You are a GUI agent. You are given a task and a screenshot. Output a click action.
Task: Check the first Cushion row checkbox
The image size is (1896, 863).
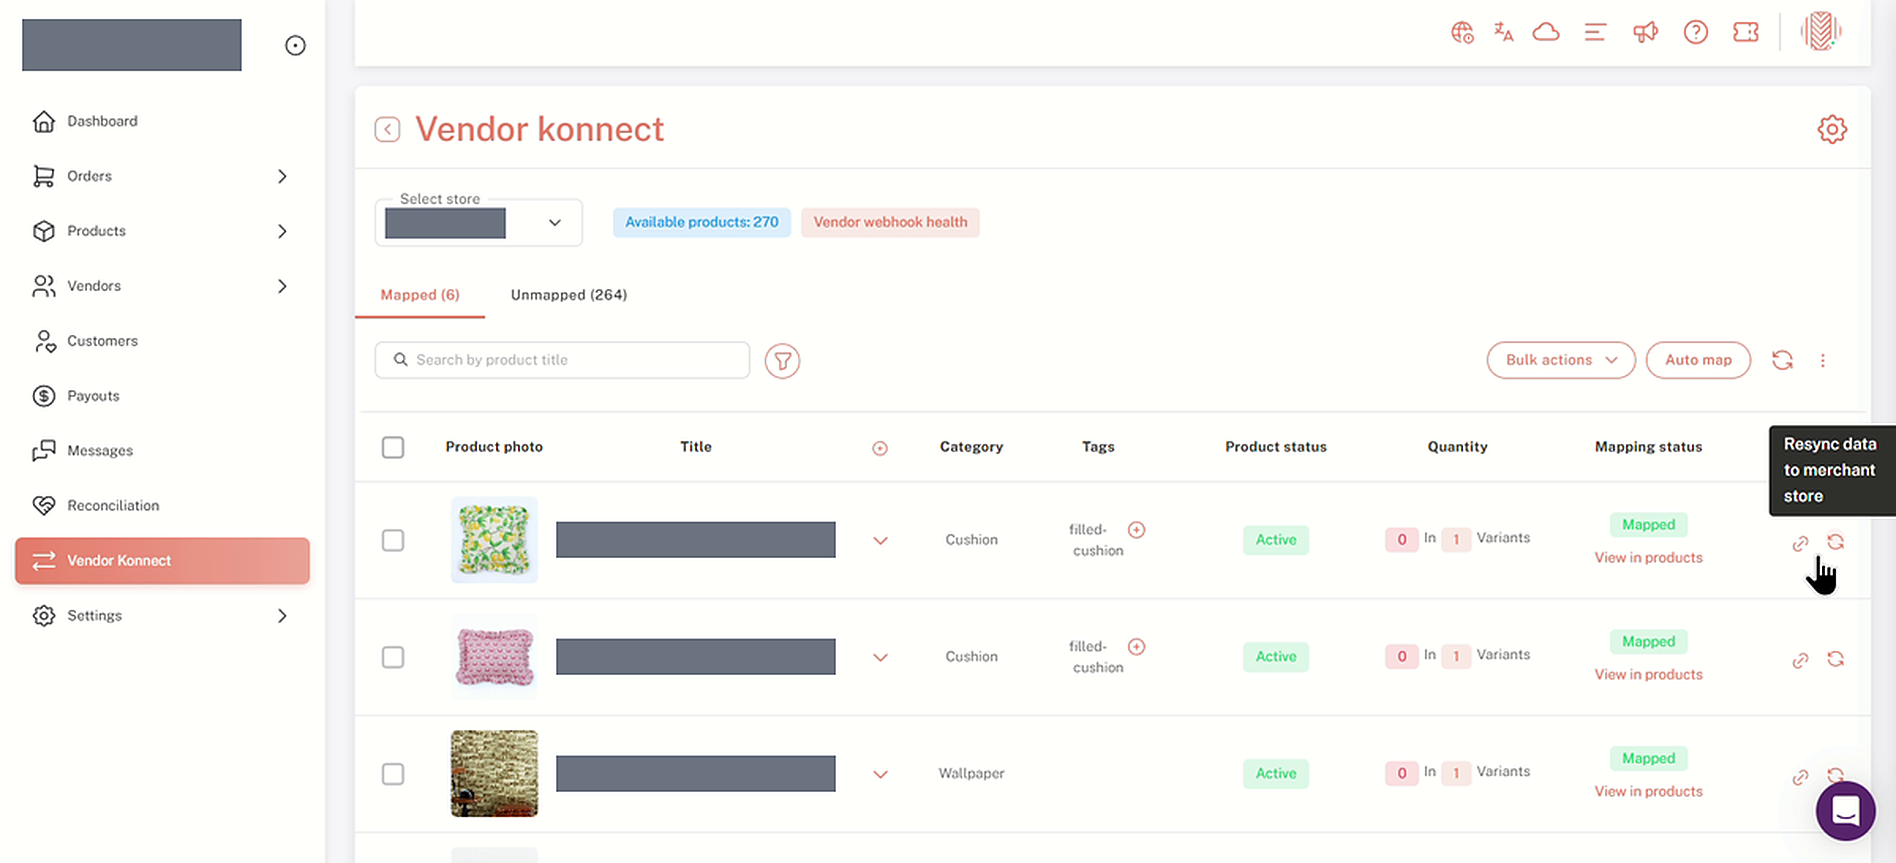[393, 540]
